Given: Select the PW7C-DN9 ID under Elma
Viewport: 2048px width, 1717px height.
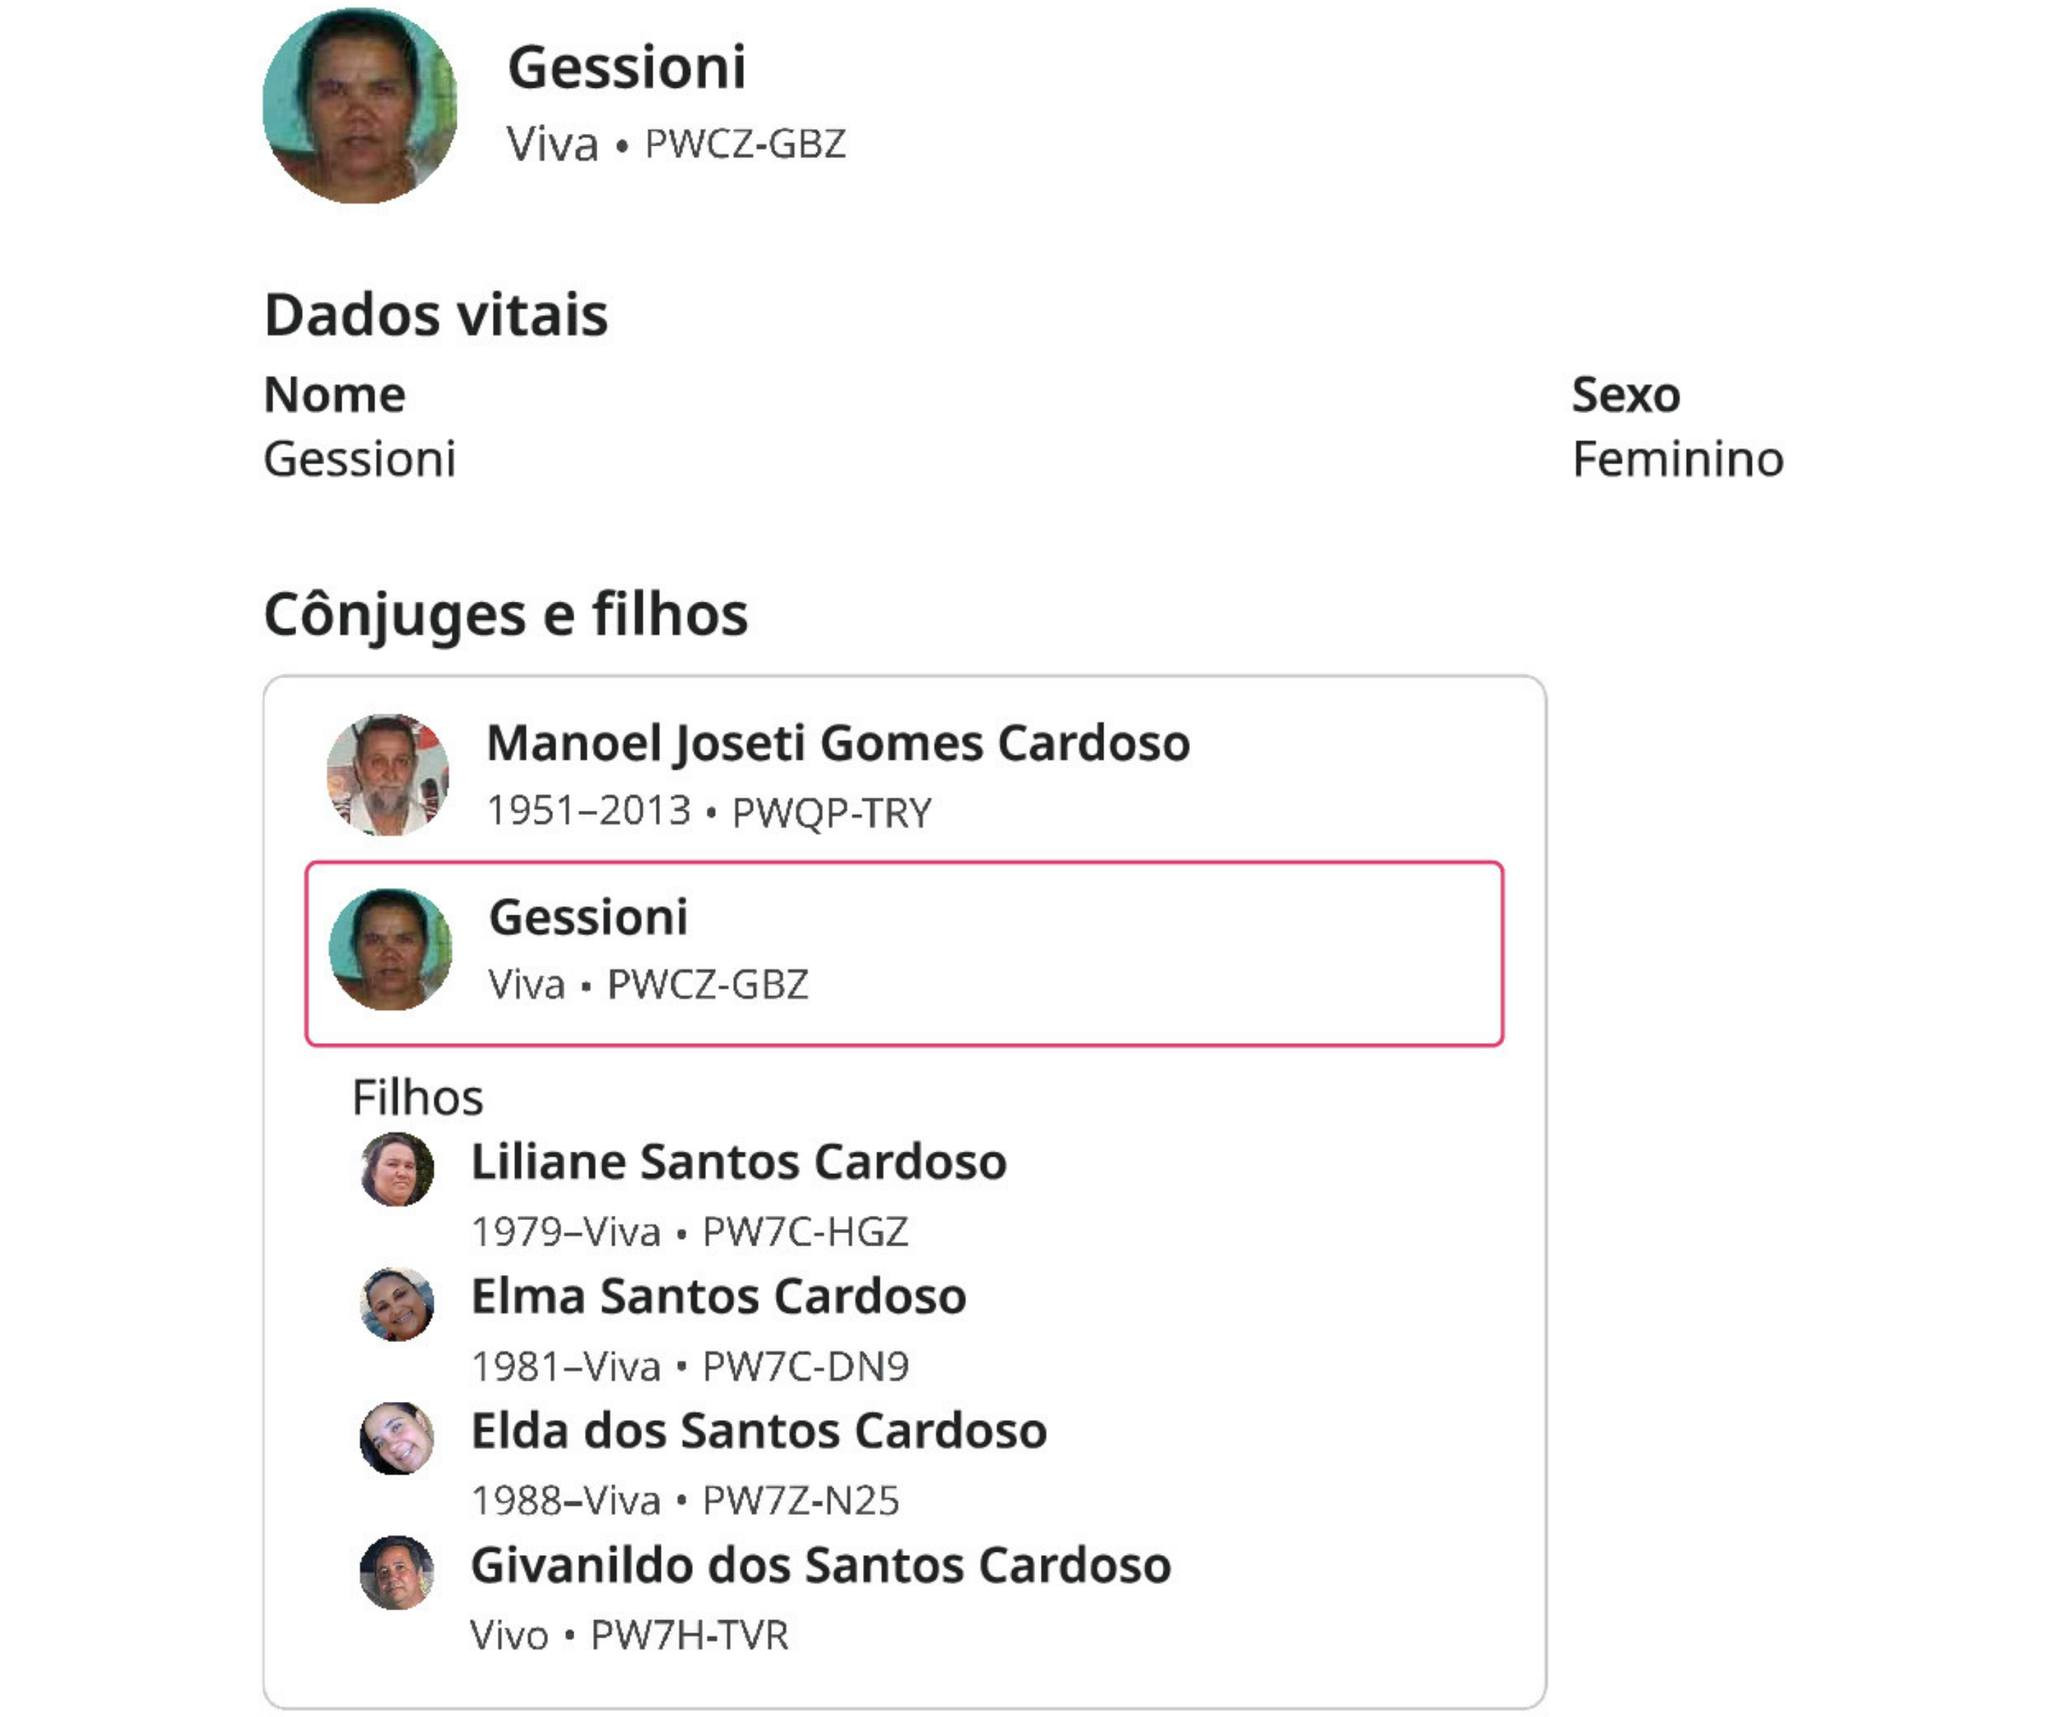Looking at the screenshot, I should [x=805, y=1367].
